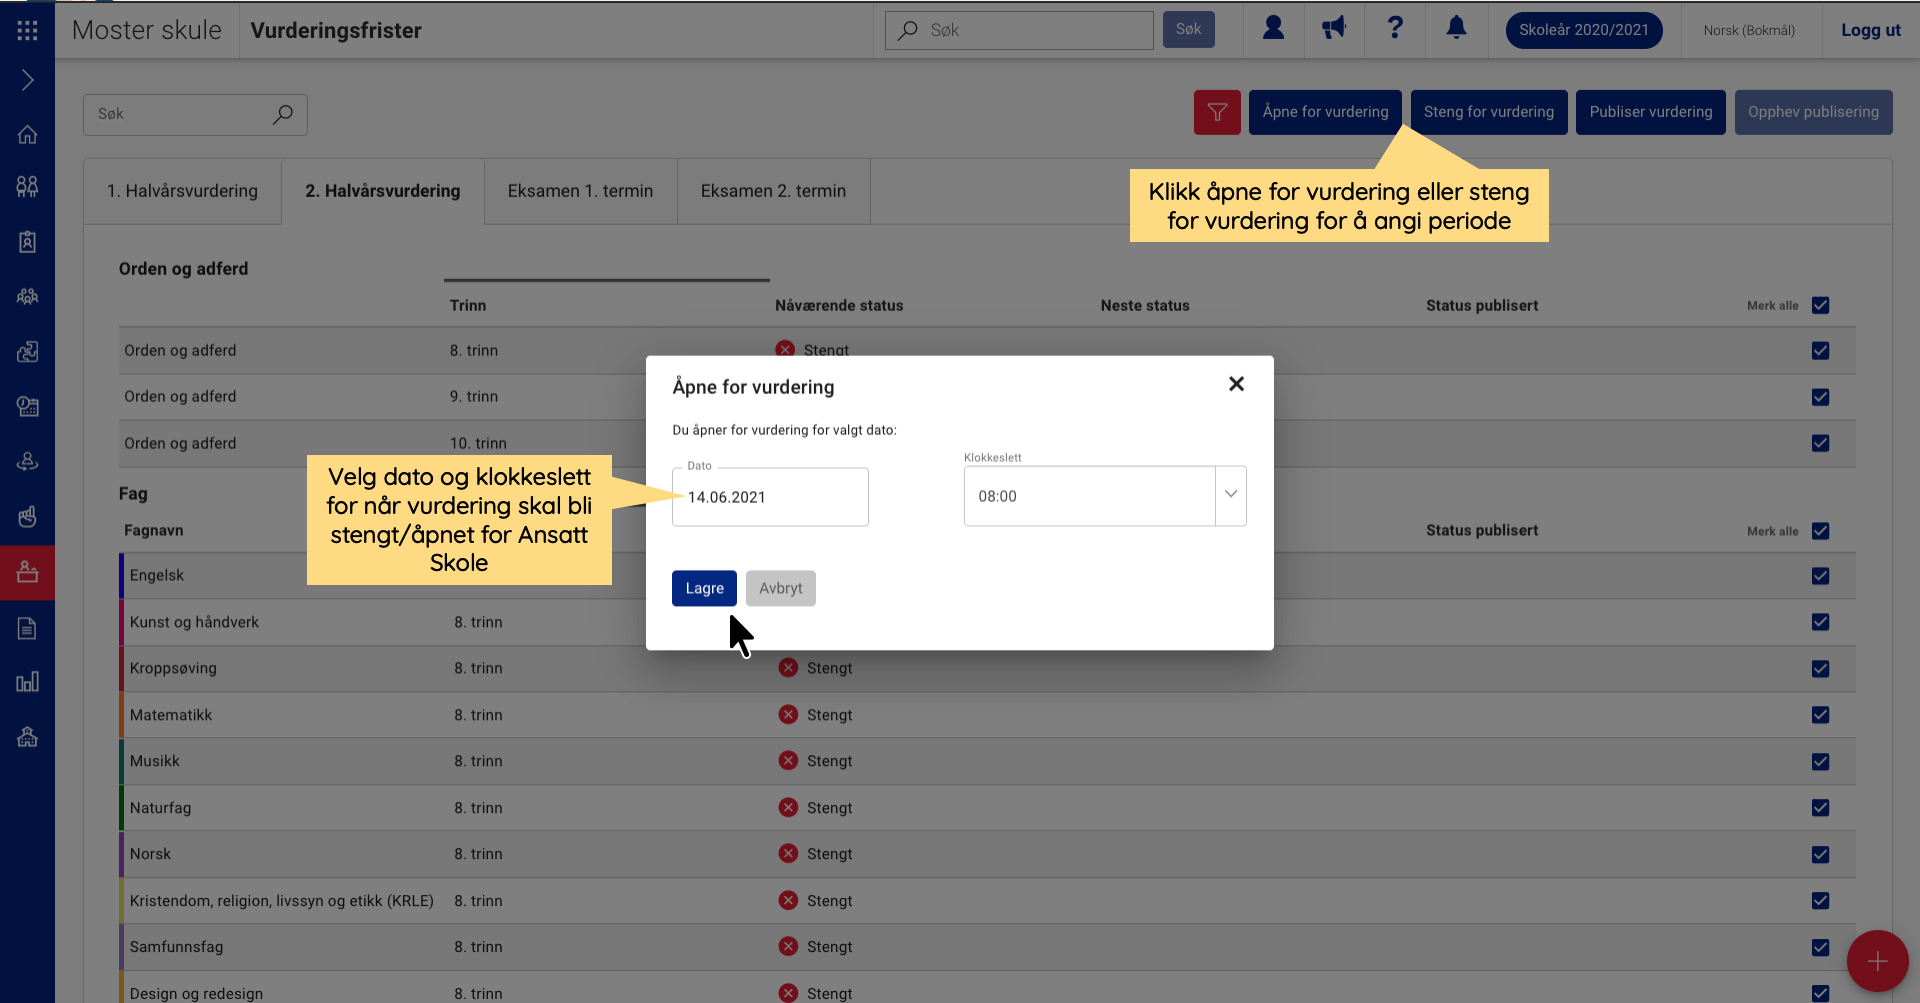Click the red Stengt status icon for Norsk

tap(788, 853)
